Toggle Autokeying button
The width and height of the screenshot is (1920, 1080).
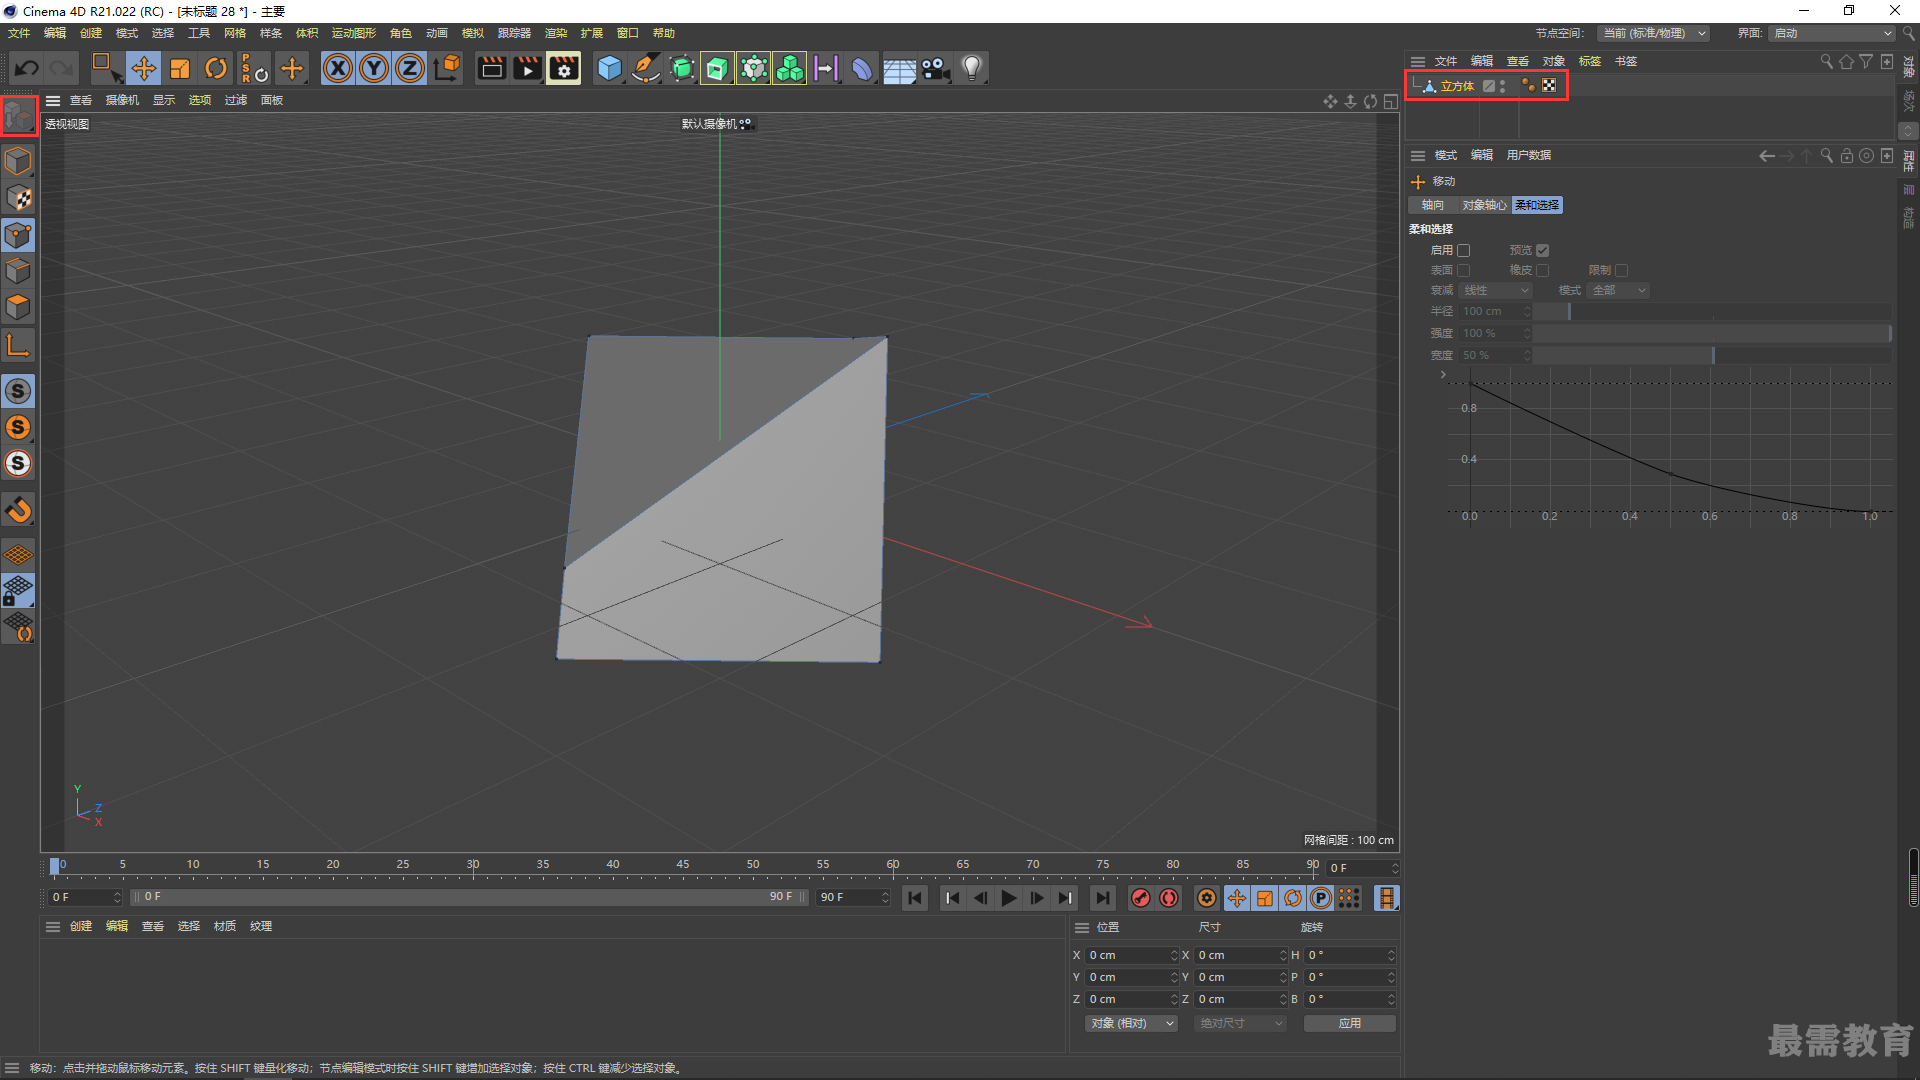coord(1169,898)
